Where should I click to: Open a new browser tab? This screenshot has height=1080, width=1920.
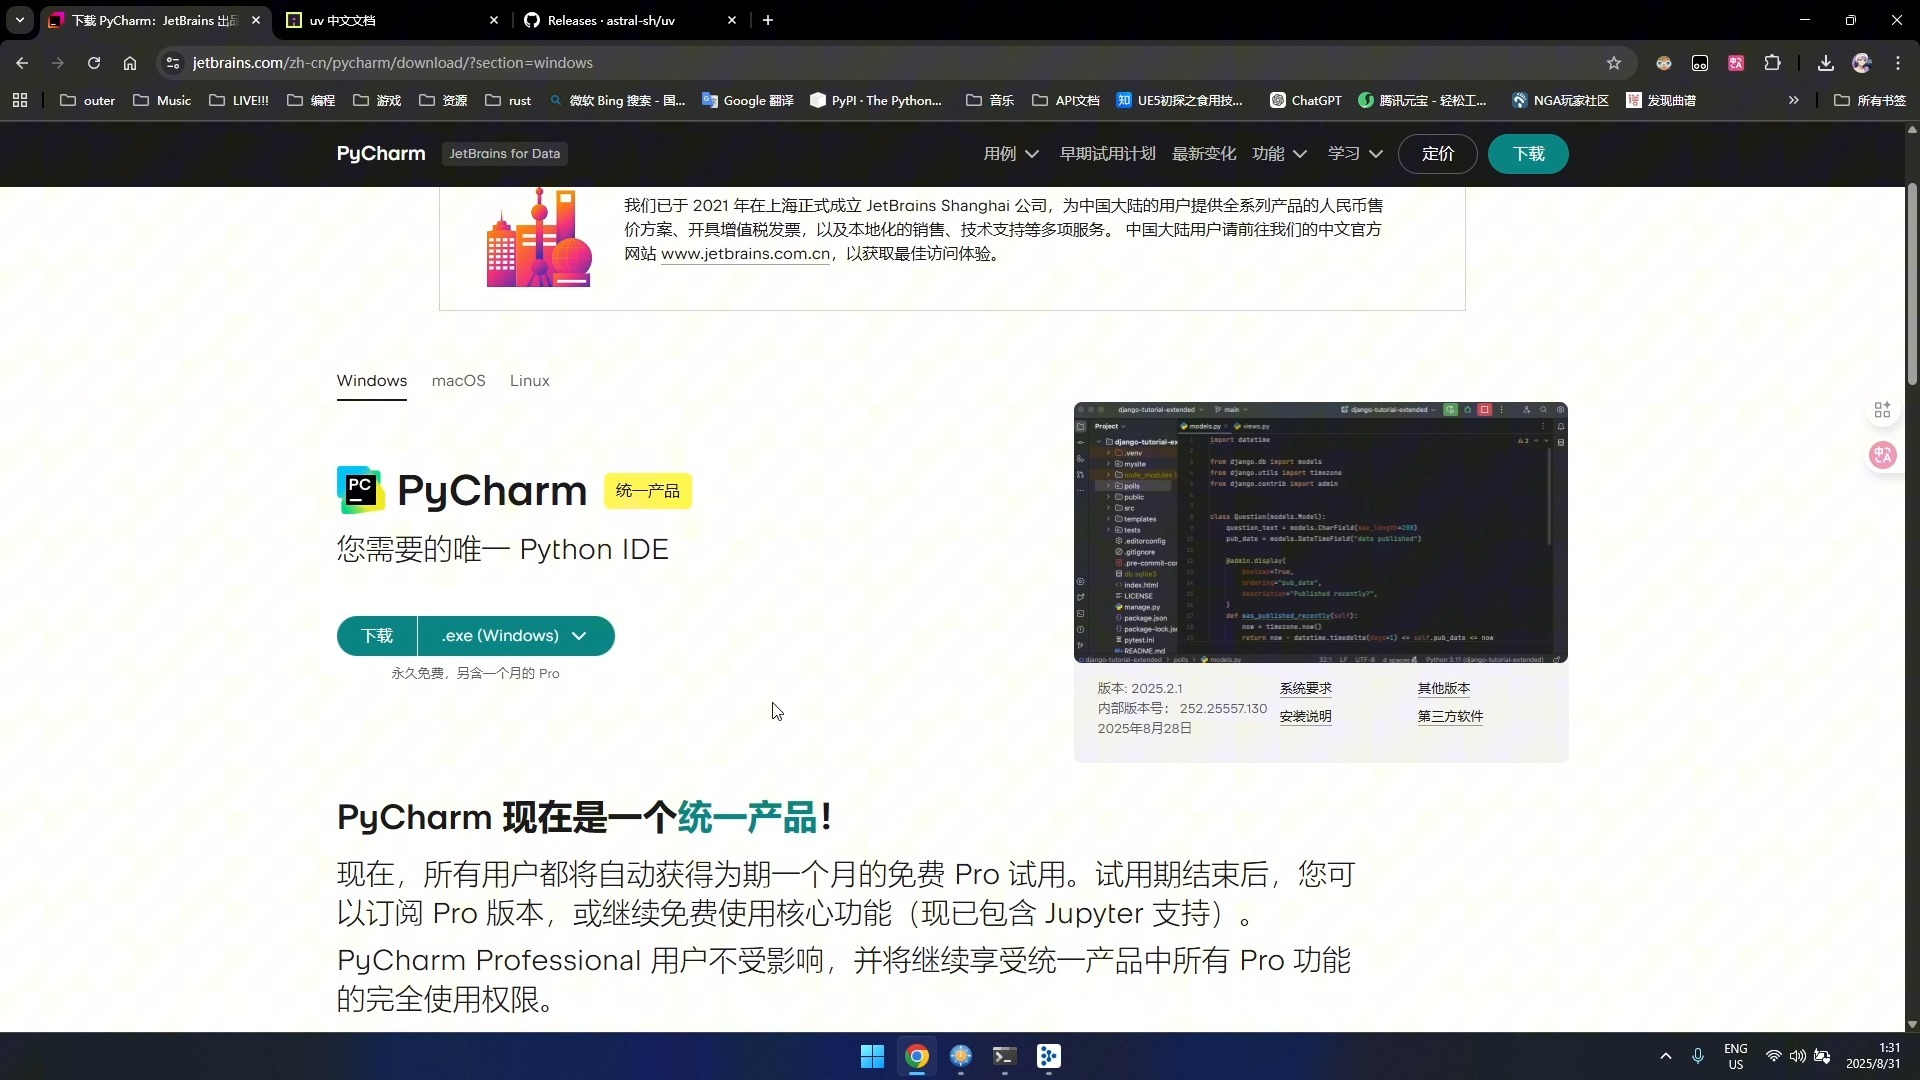click(768, 20)
